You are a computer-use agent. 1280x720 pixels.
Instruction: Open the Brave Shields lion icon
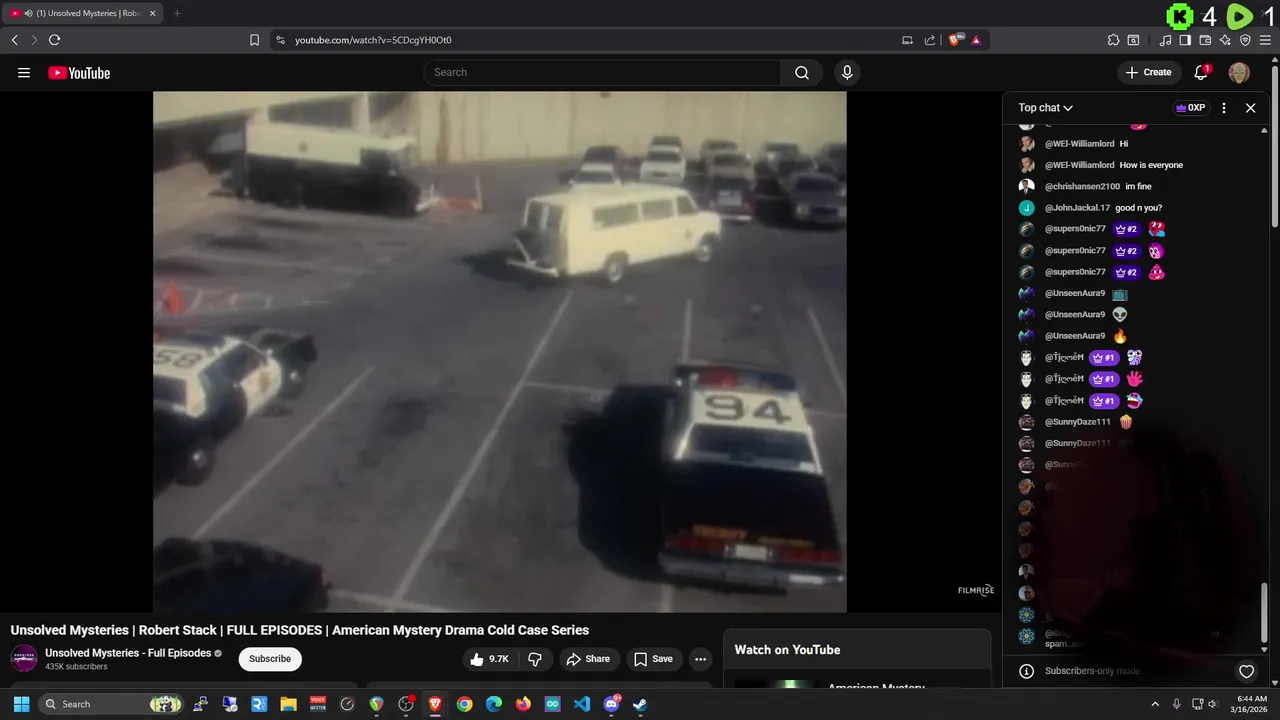coord(955,40)
